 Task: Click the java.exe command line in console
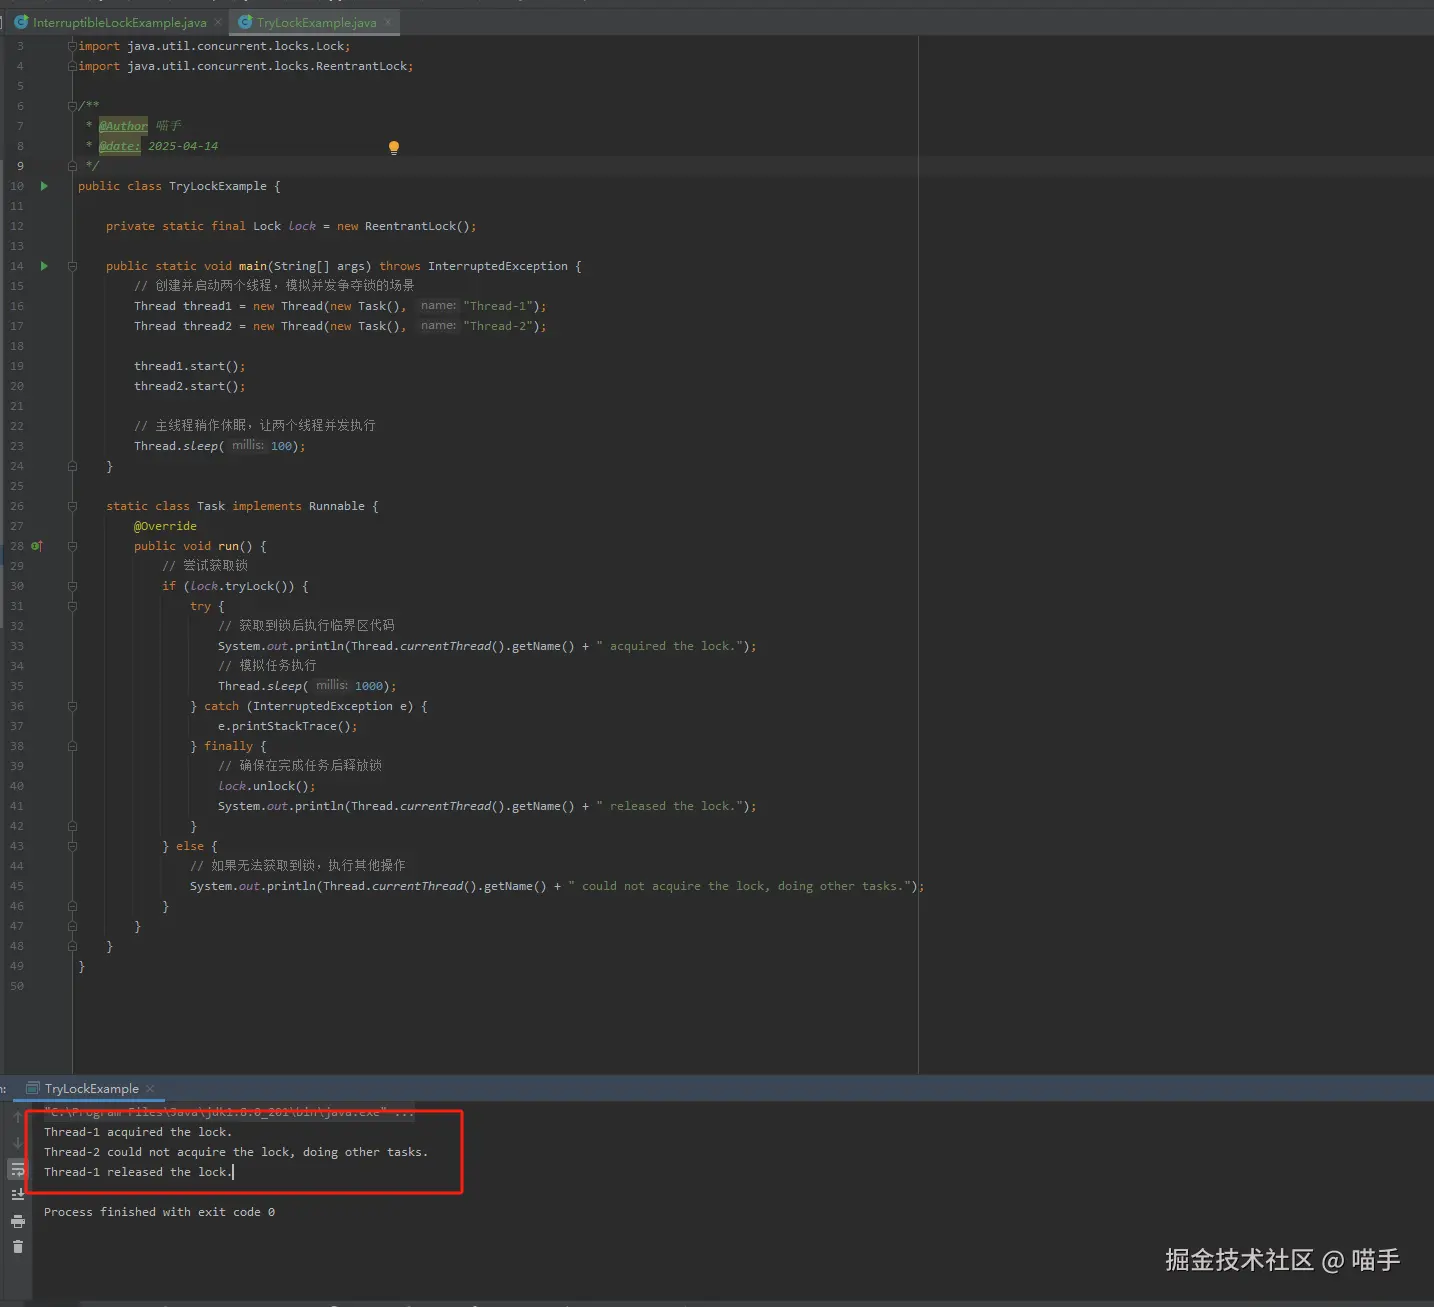[229, 1112]
